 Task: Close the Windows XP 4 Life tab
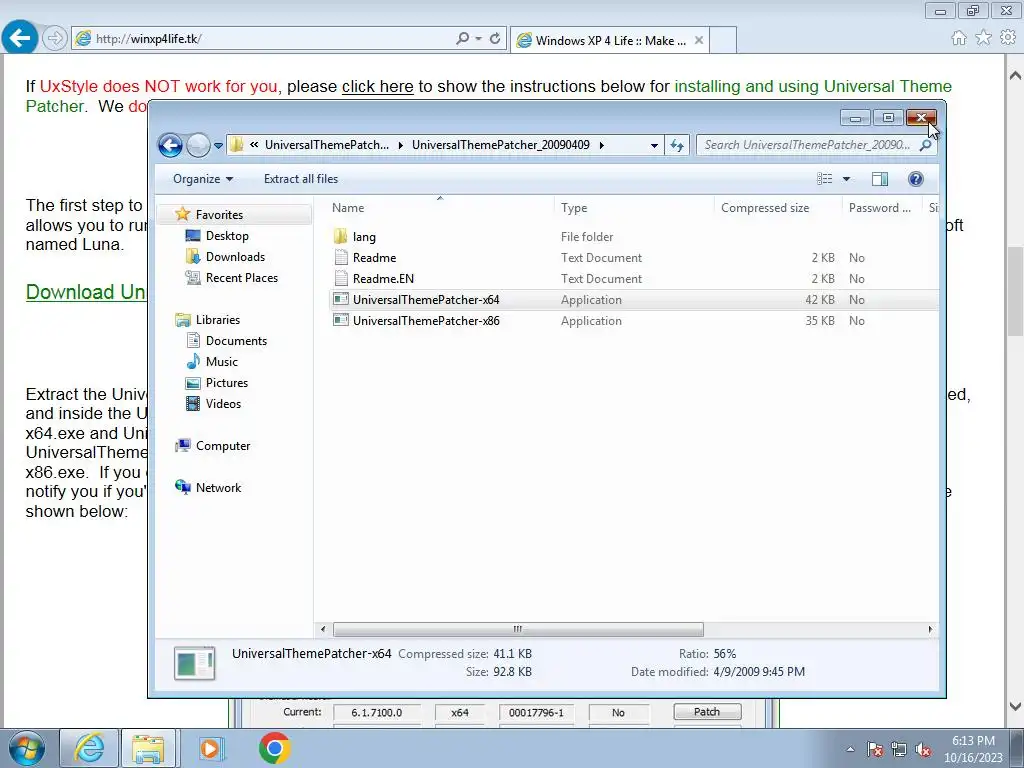(x=699, y=40)
